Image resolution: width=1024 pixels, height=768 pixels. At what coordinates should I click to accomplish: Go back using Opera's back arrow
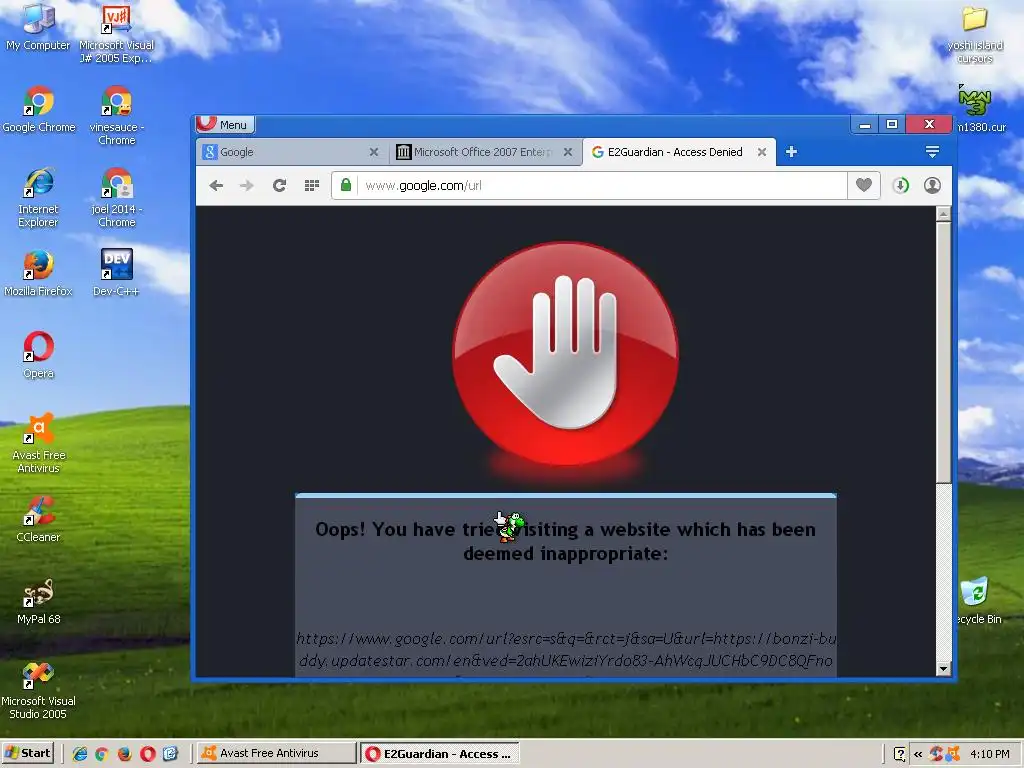216,185
